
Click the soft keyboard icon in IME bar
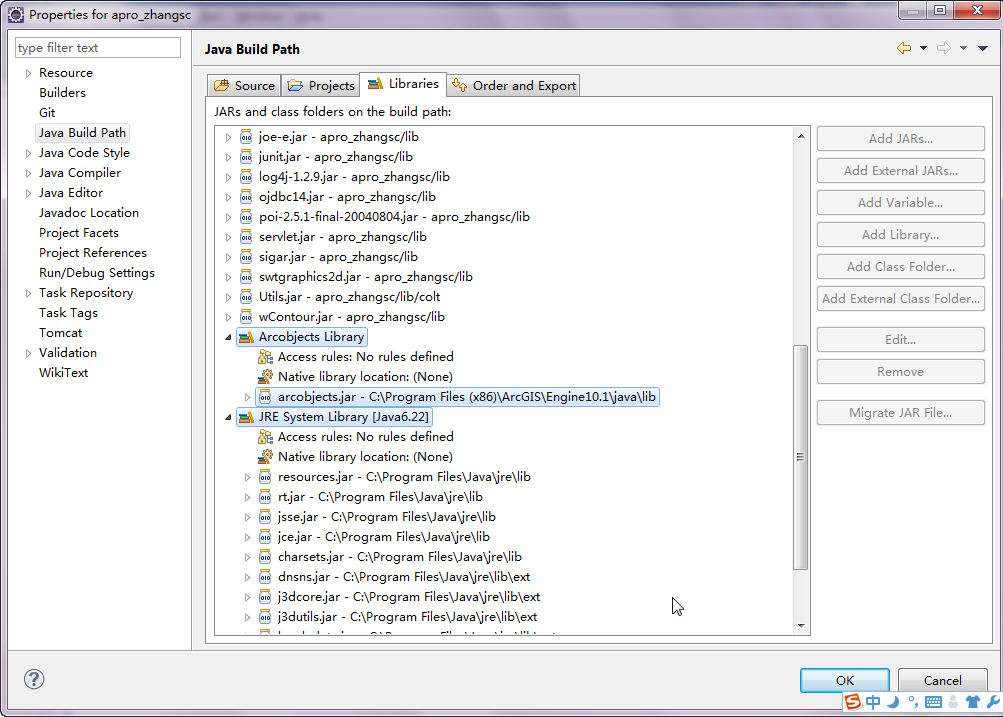[933, 702]
